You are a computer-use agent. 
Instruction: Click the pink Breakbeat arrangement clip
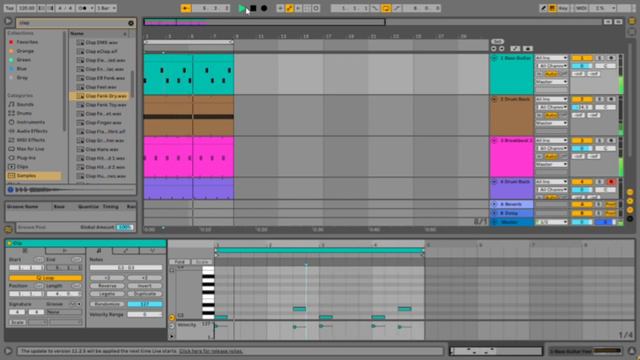(189, 157)
